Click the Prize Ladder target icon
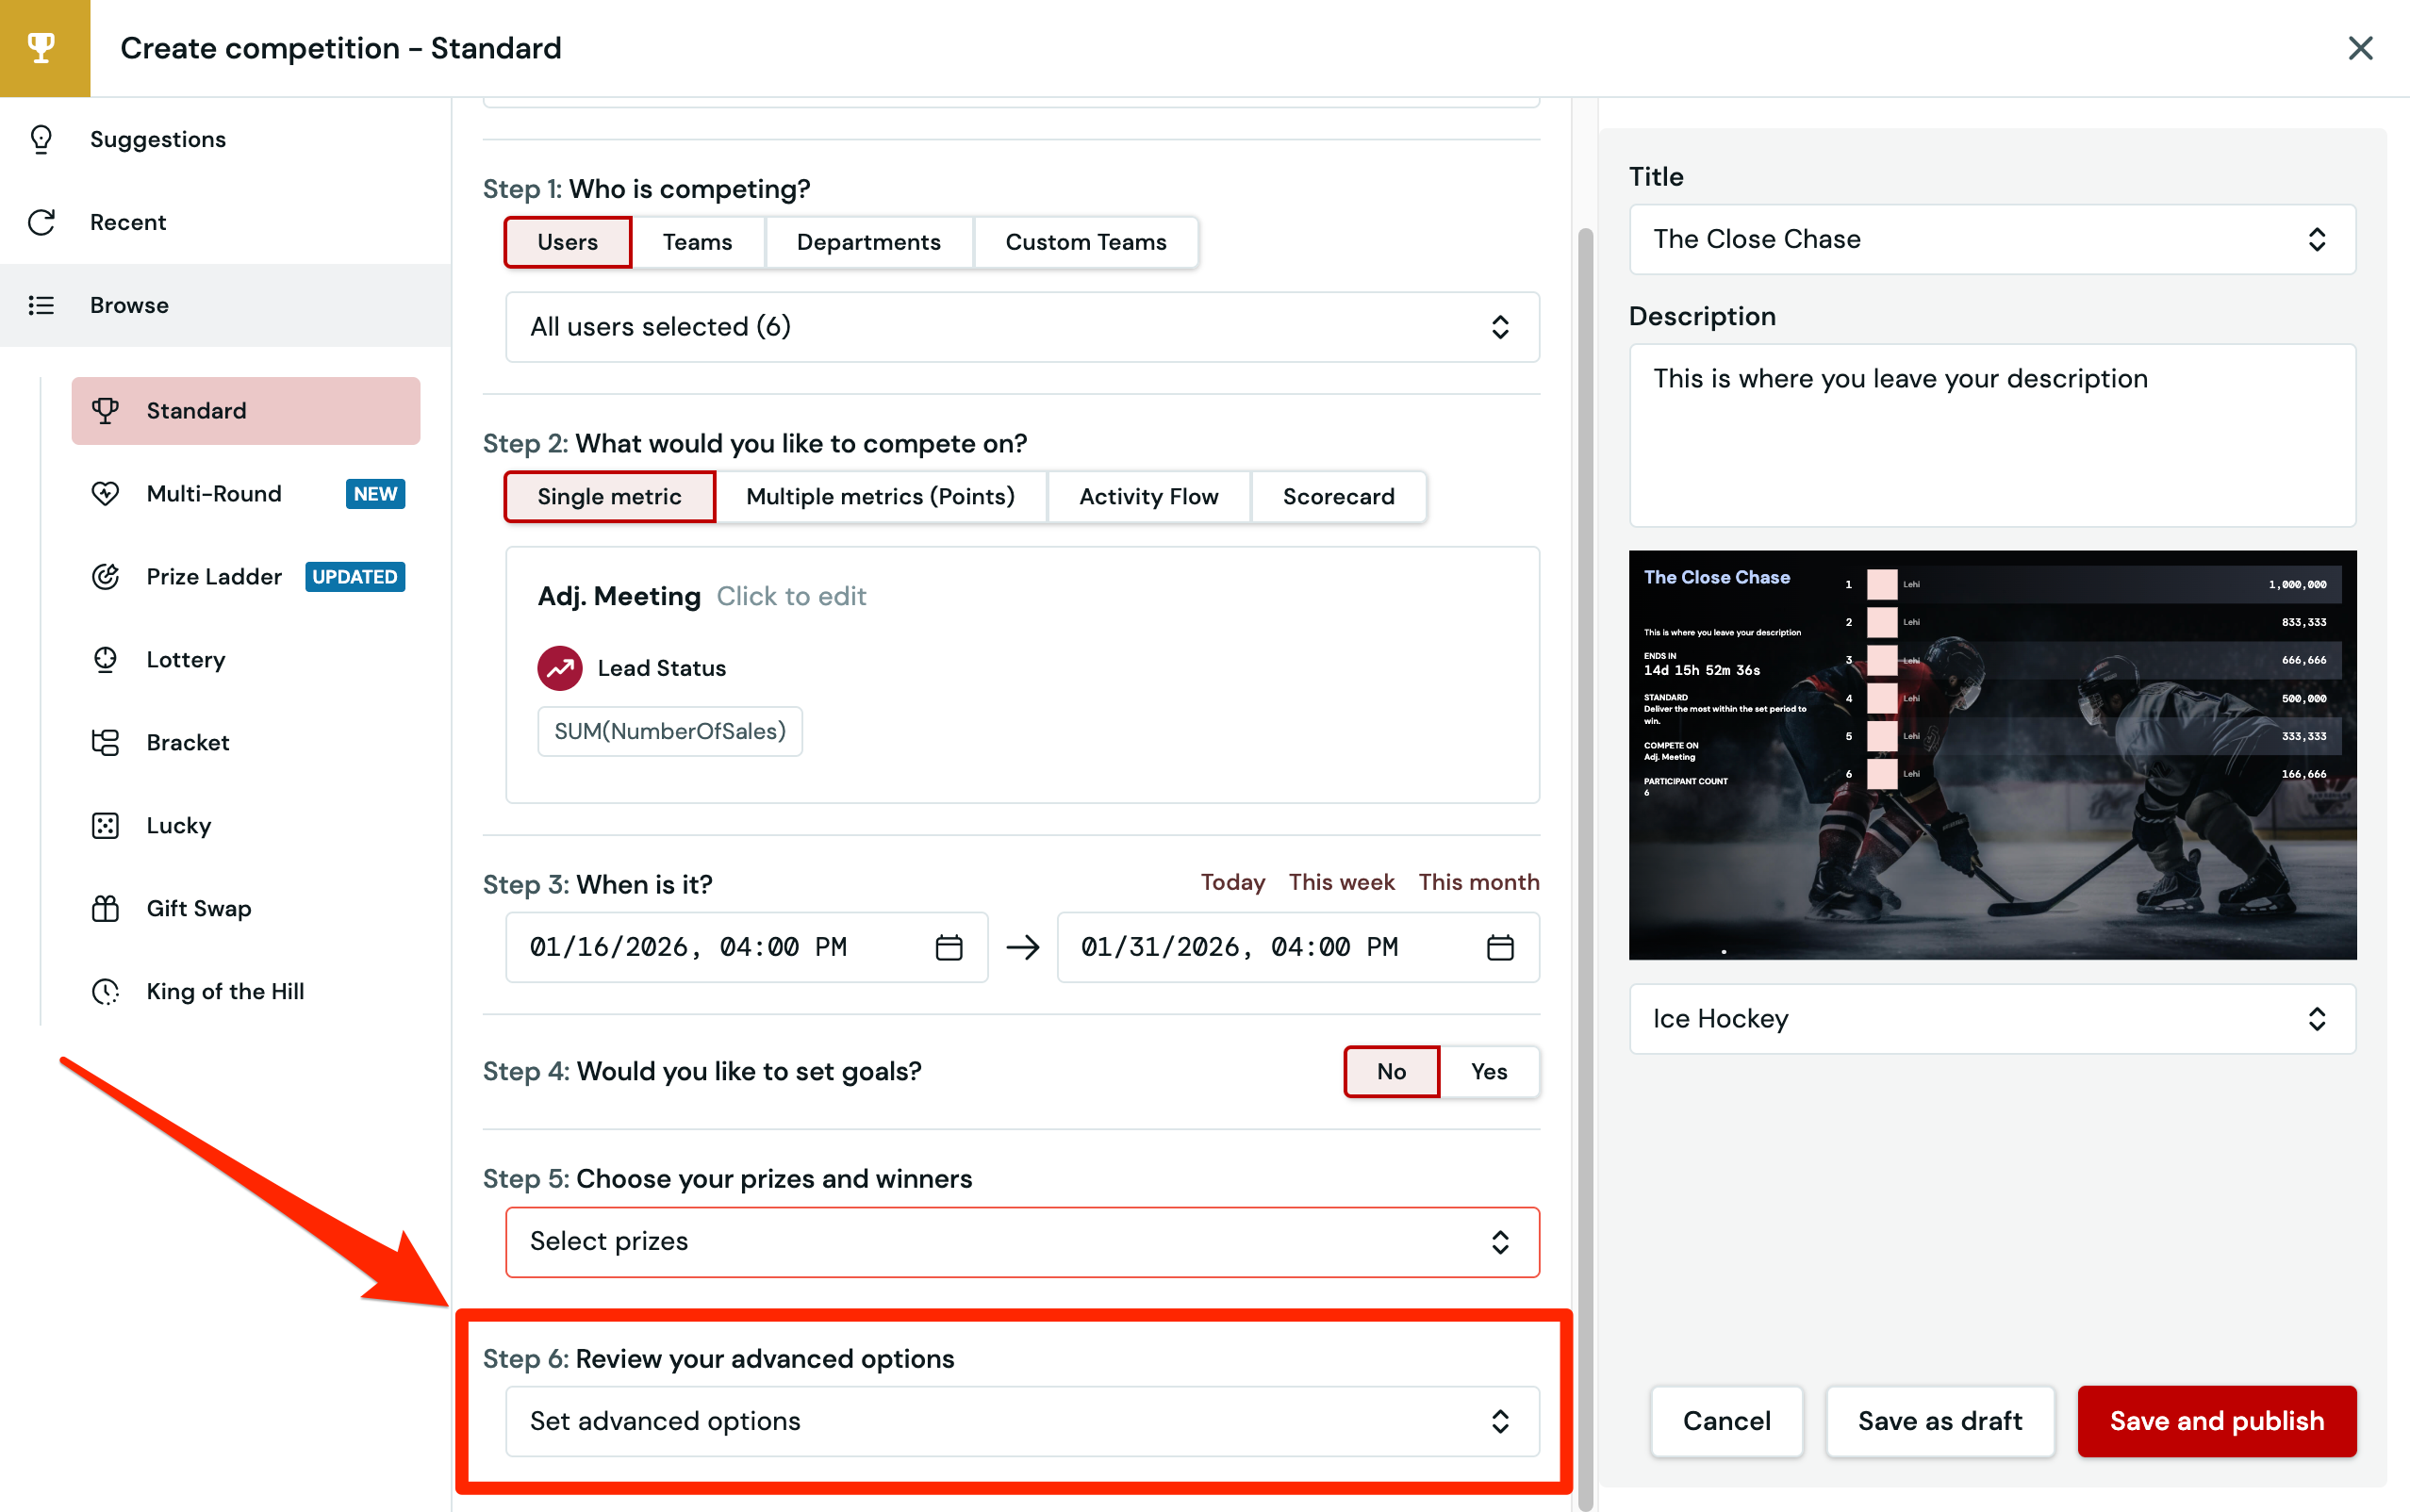 pos(105,577)
